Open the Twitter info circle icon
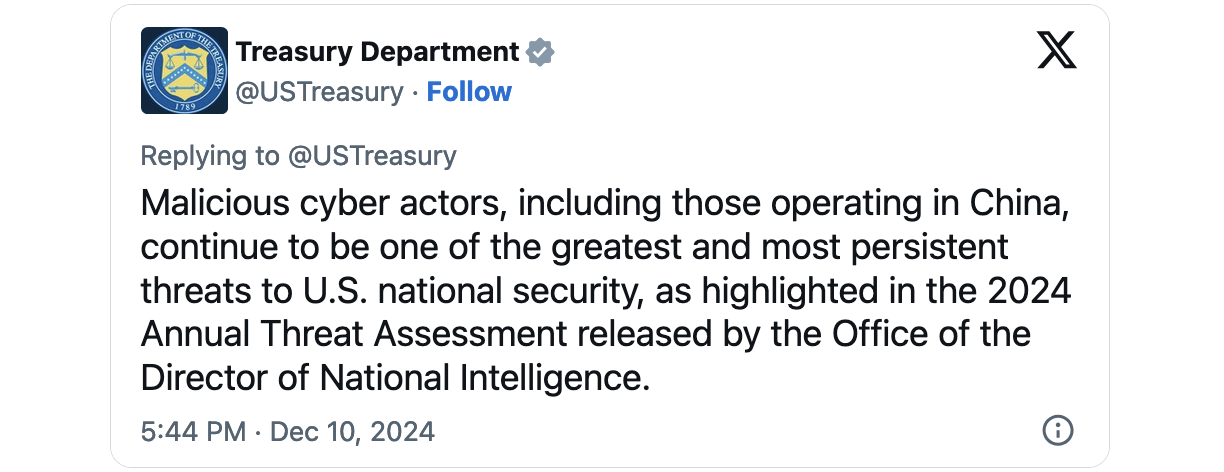The width and height of the screenshot is (1224, 472). pyautogui.click(x=1057, y=431)
